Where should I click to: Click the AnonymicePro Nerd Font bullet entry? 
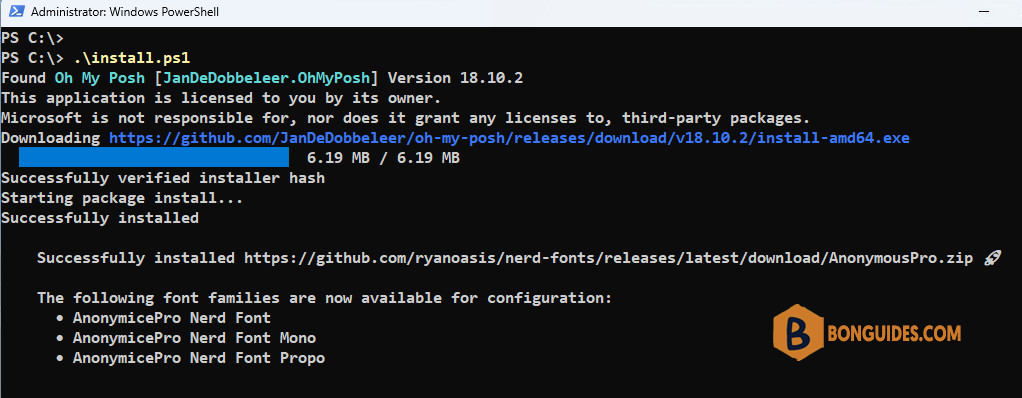coord(163,319)
